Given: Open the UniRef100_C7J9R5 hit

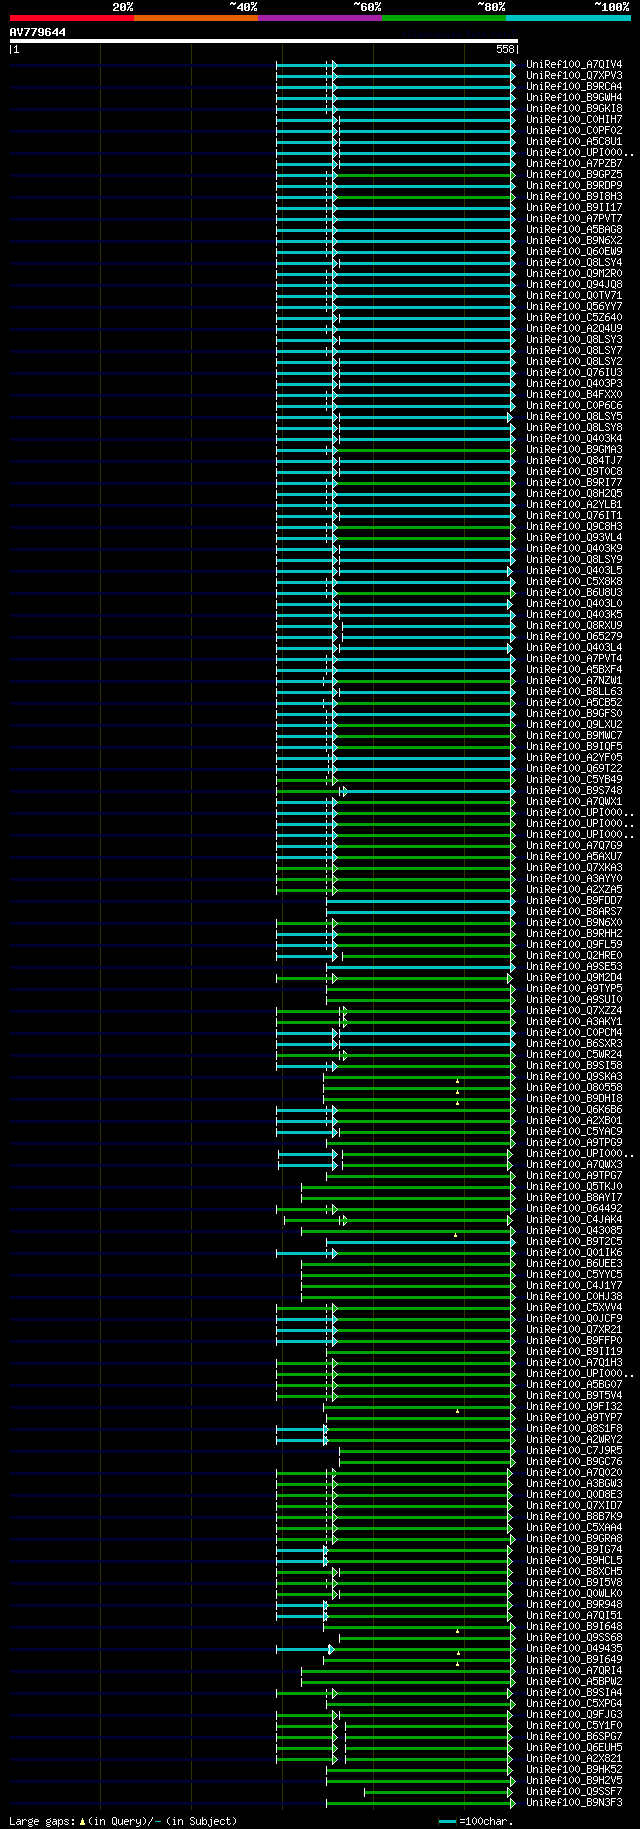Looking at the screenshot, I should click(x=574, y=1450).
